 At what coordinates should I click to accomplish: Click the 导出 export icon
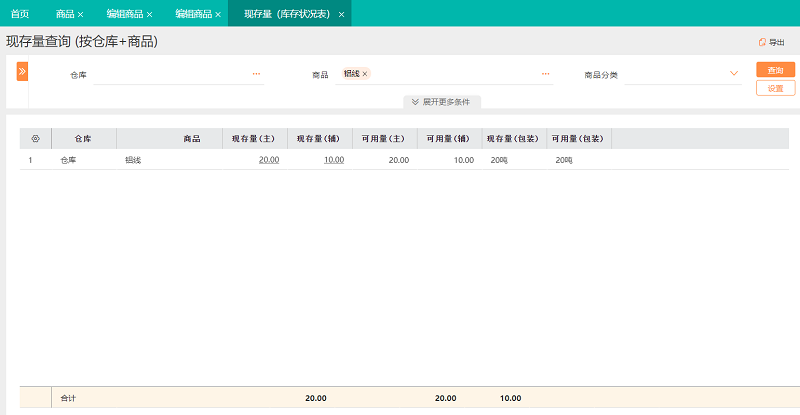[763, 42]
